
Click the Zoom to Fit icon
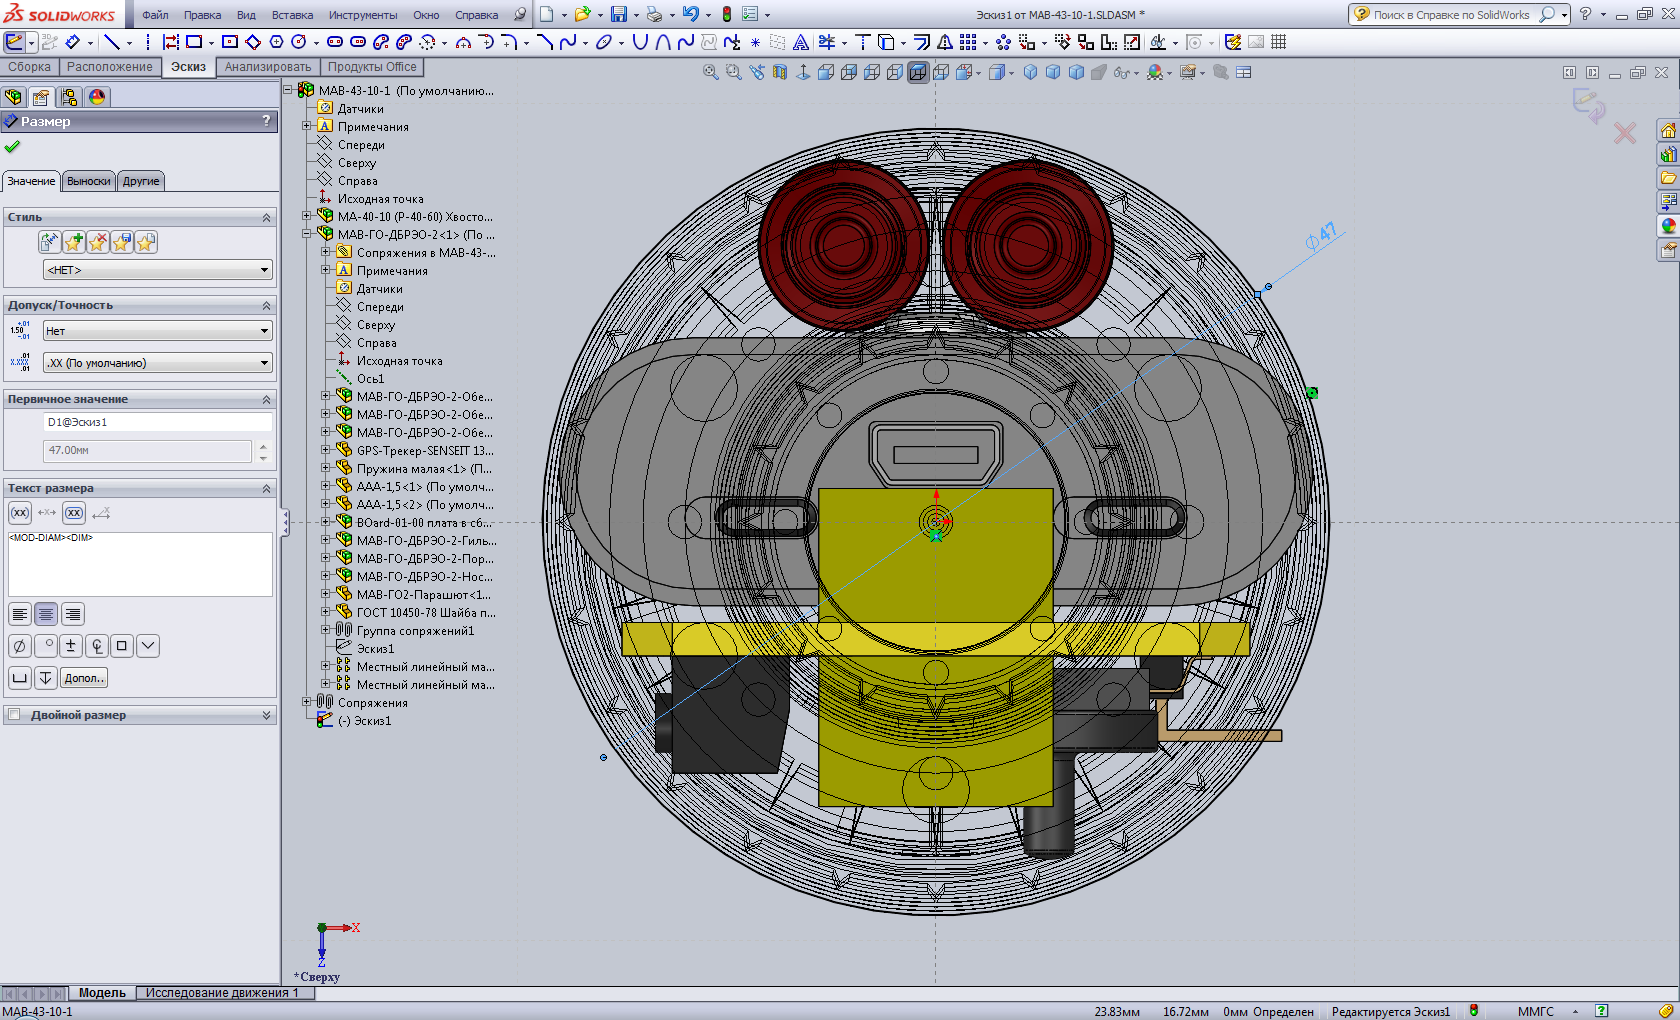[x=711, y=72]
